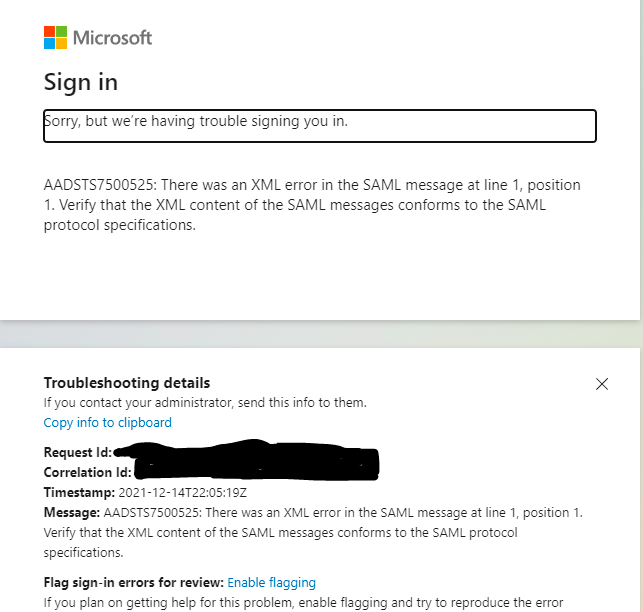Click the Request Id label
643x612 pixels.
(78, 452)
